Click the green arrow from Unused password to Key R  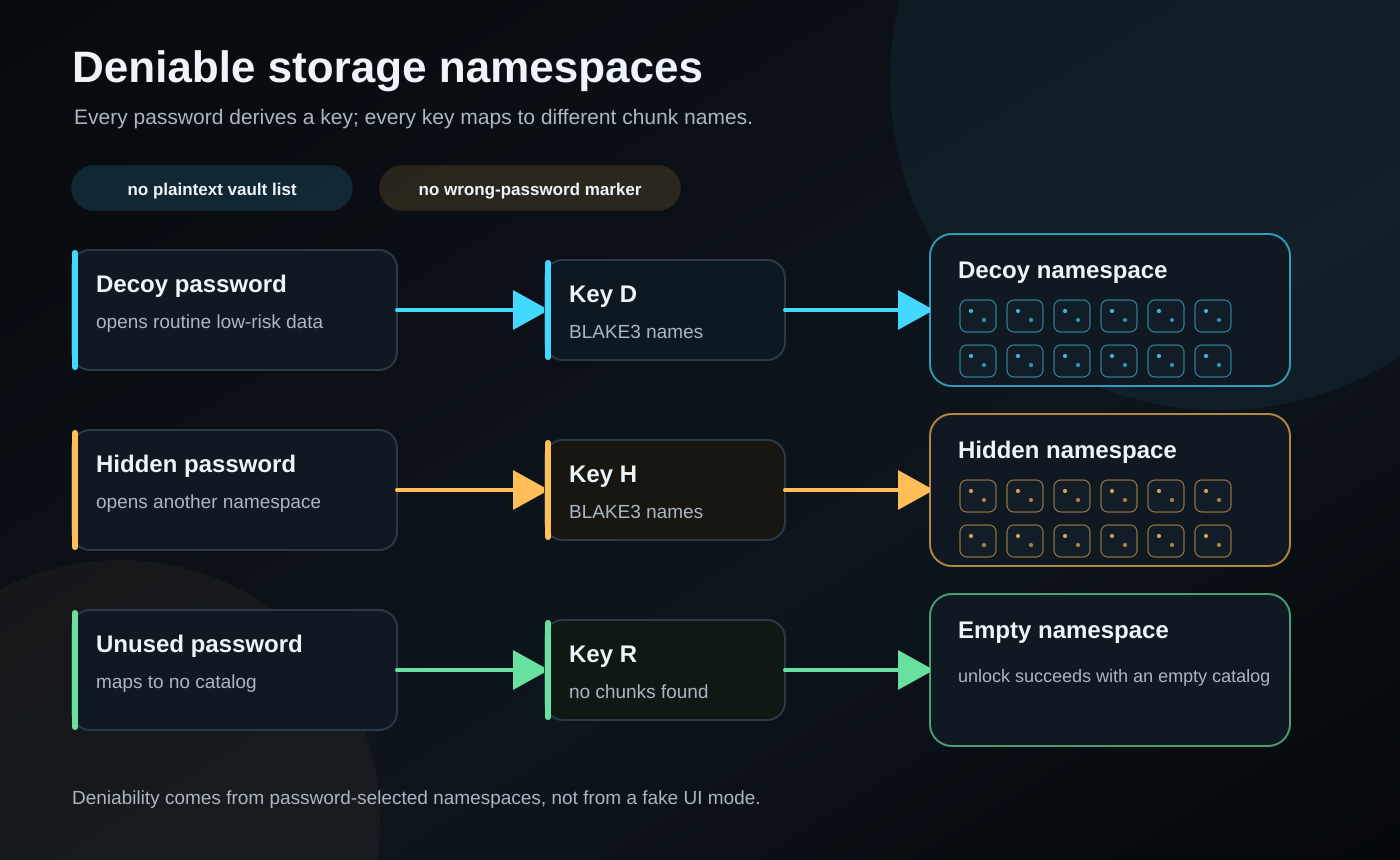tap(471, 670)
